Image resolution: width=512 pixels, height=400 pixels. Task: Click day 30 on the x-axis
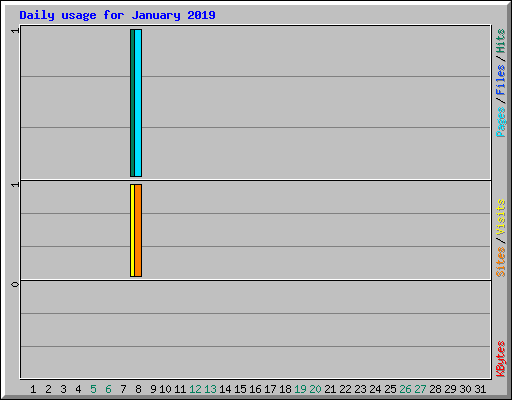[465, 389]
